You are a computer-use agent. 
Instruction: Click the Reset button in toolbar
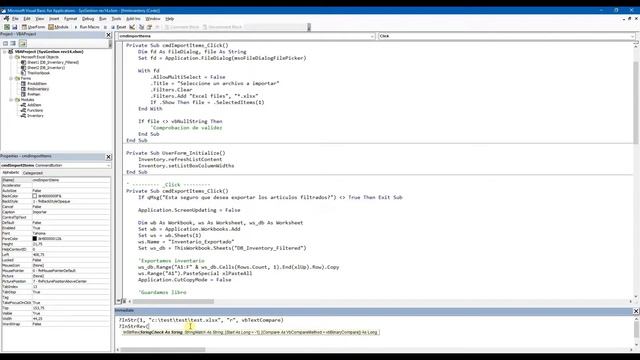(119, 27)
